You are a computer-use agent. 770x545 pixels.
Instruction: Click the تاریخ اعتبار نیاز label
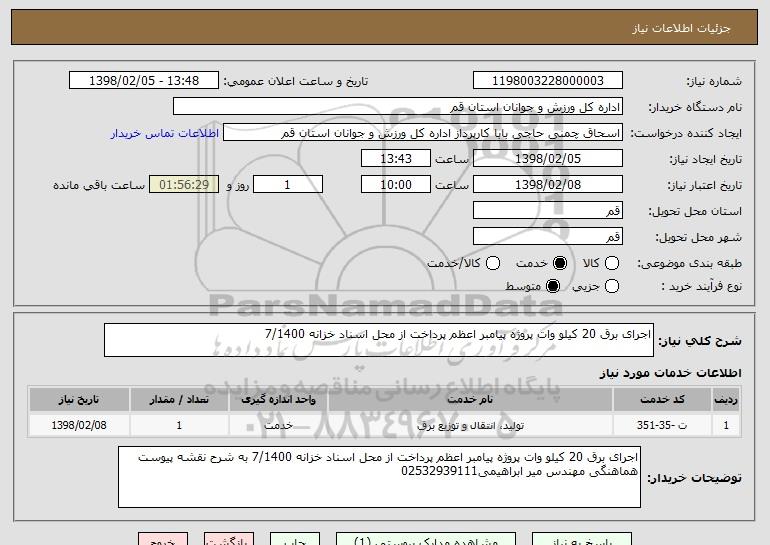704,185
